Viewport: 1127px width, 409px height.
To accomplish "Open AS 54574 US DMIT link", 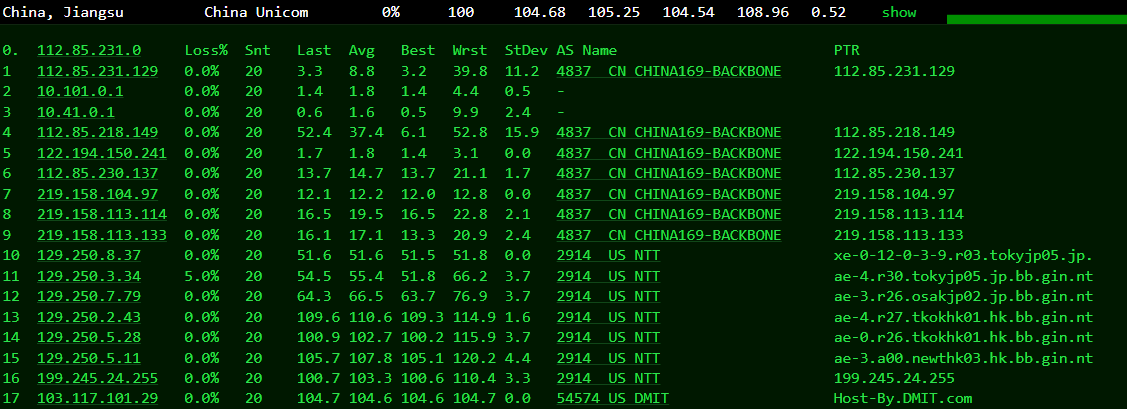I will 612,399.
